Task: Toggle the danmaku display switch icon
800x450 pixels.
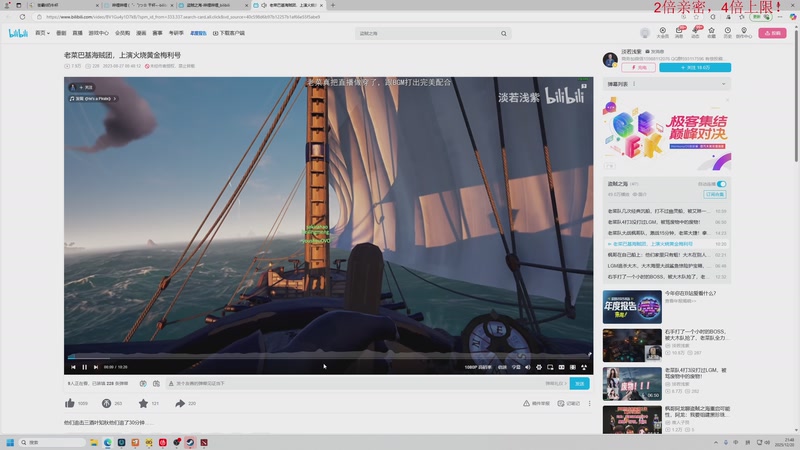Action: 143,384
